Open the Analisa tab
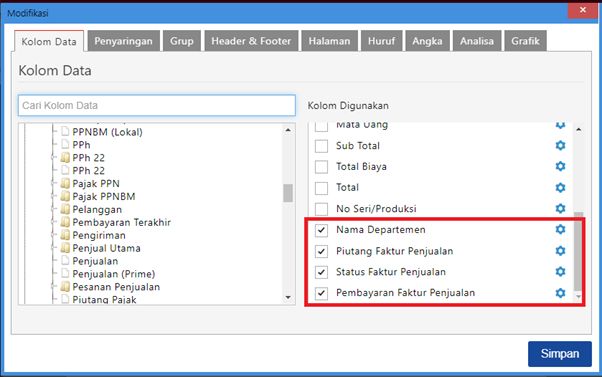Viewport: 602px width, 377px height. 477,41
